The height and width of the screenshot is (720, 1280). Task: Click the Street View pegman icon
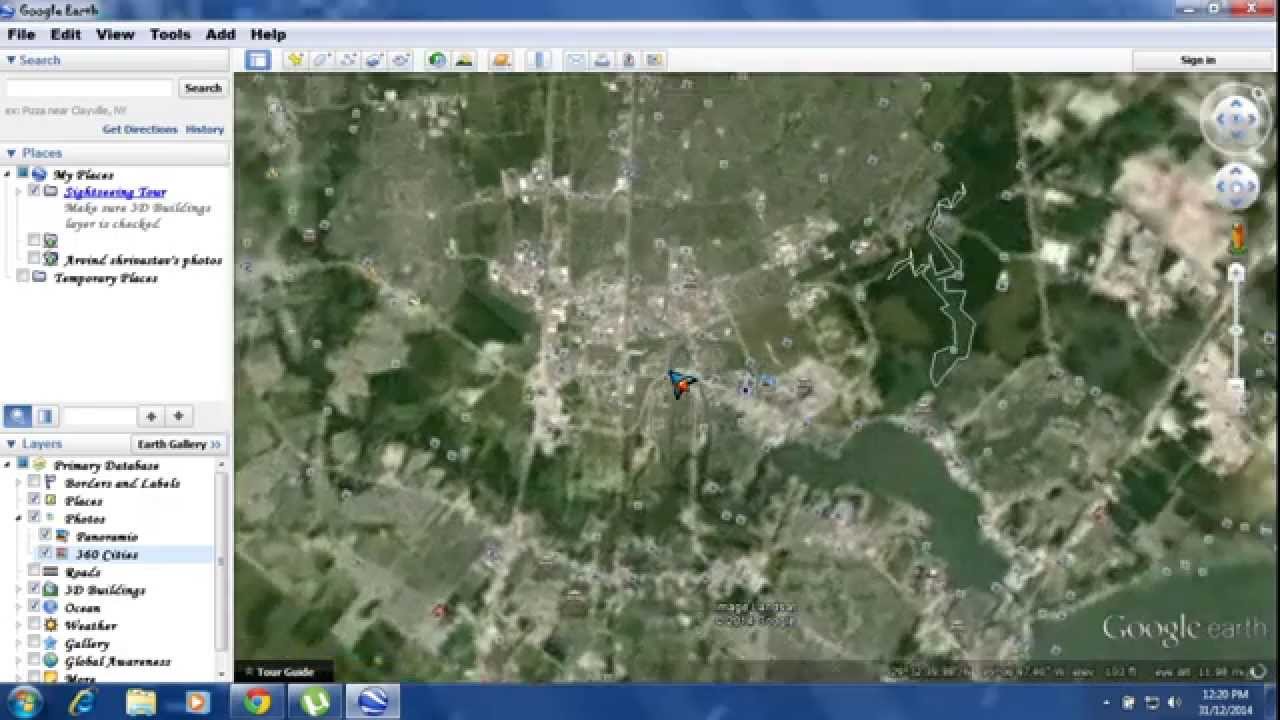(x=1237, y=238)
